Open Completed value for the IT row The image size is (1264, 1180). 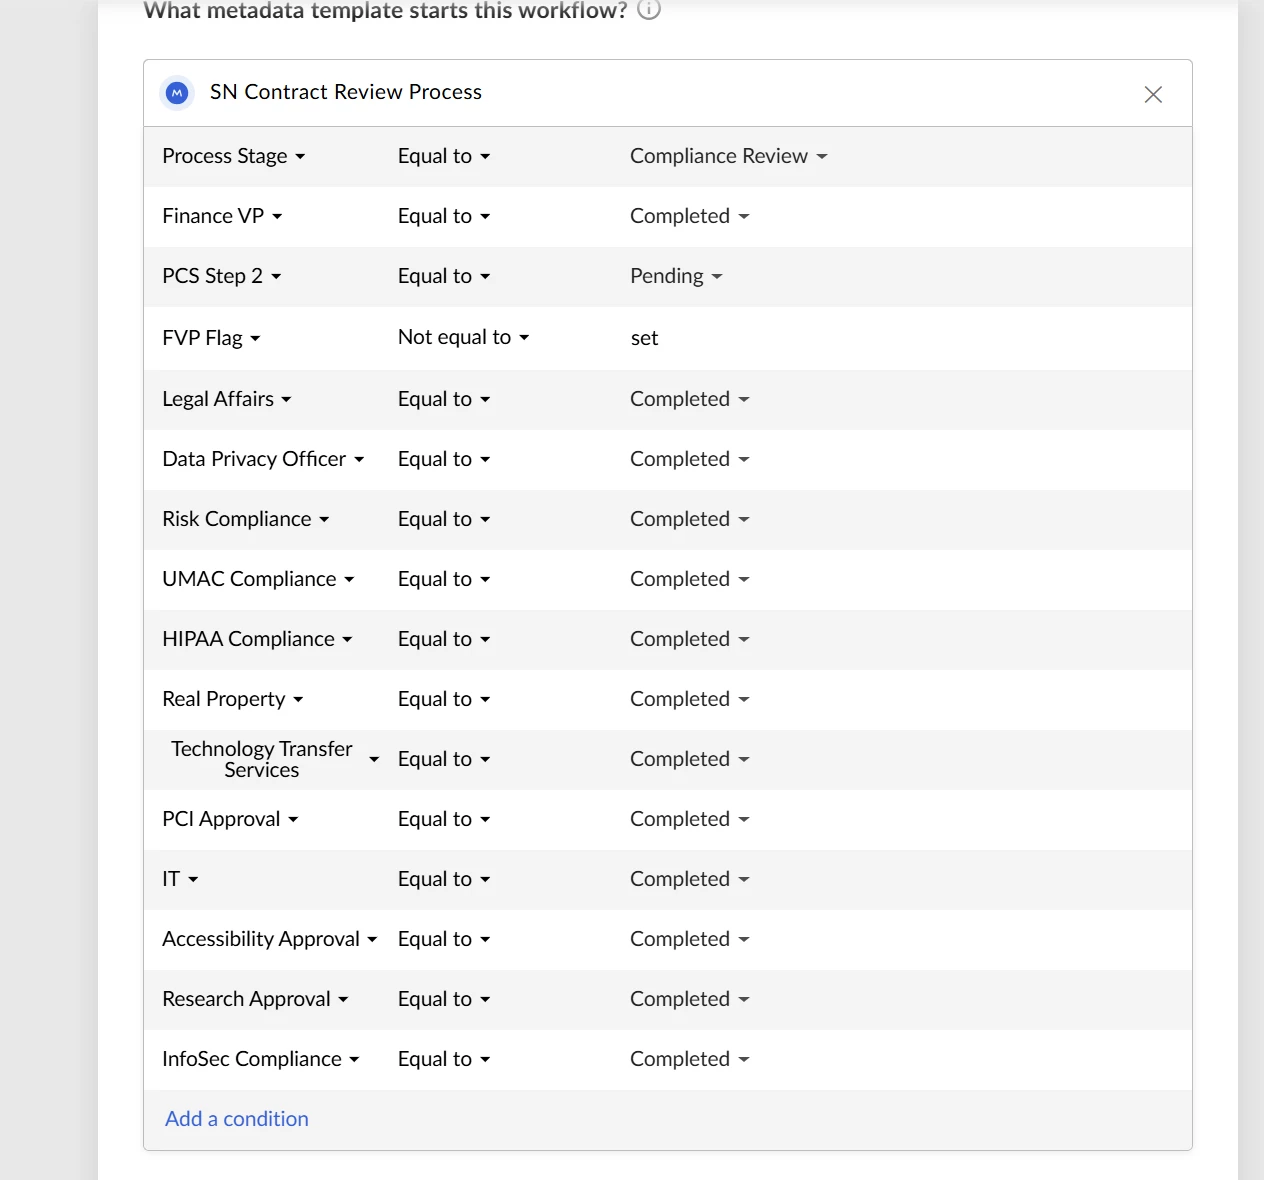tap(690, 879)
